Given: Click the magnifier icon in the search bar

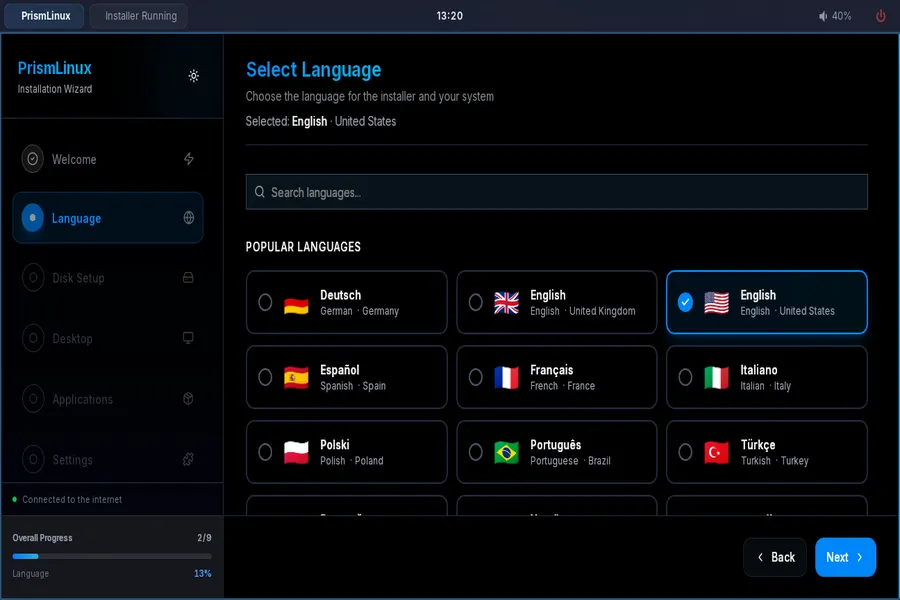Looking at the screenshot, I should coord(260,192).
